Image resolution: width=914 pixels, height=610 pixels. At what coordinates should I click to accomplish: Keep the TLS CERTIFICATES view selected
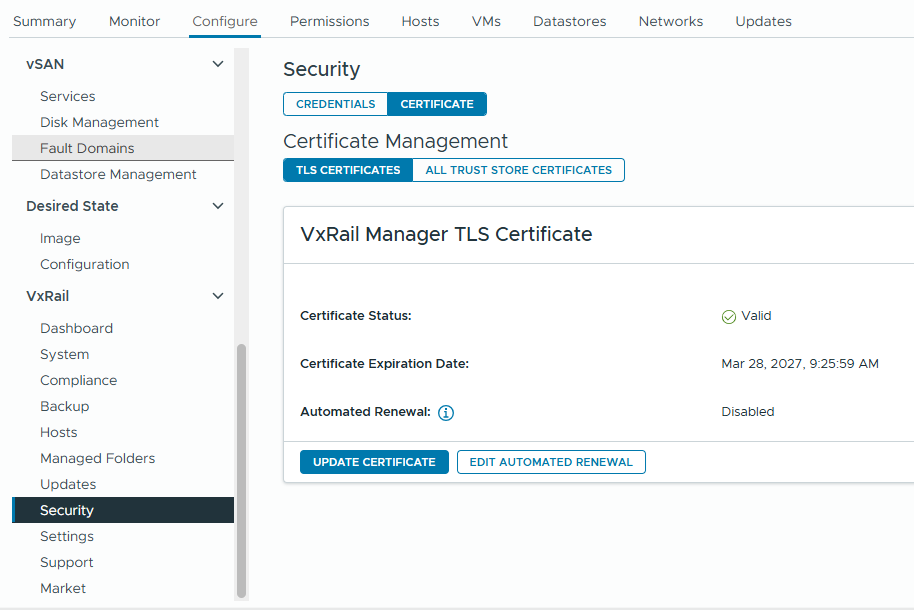(347, 170)
